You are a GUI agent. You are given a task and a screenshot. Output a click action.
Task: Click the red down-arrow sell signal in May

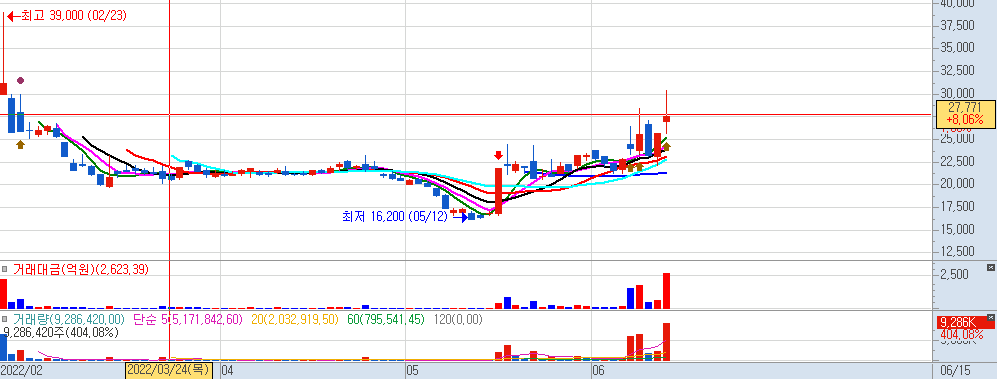tap(498, 155)
